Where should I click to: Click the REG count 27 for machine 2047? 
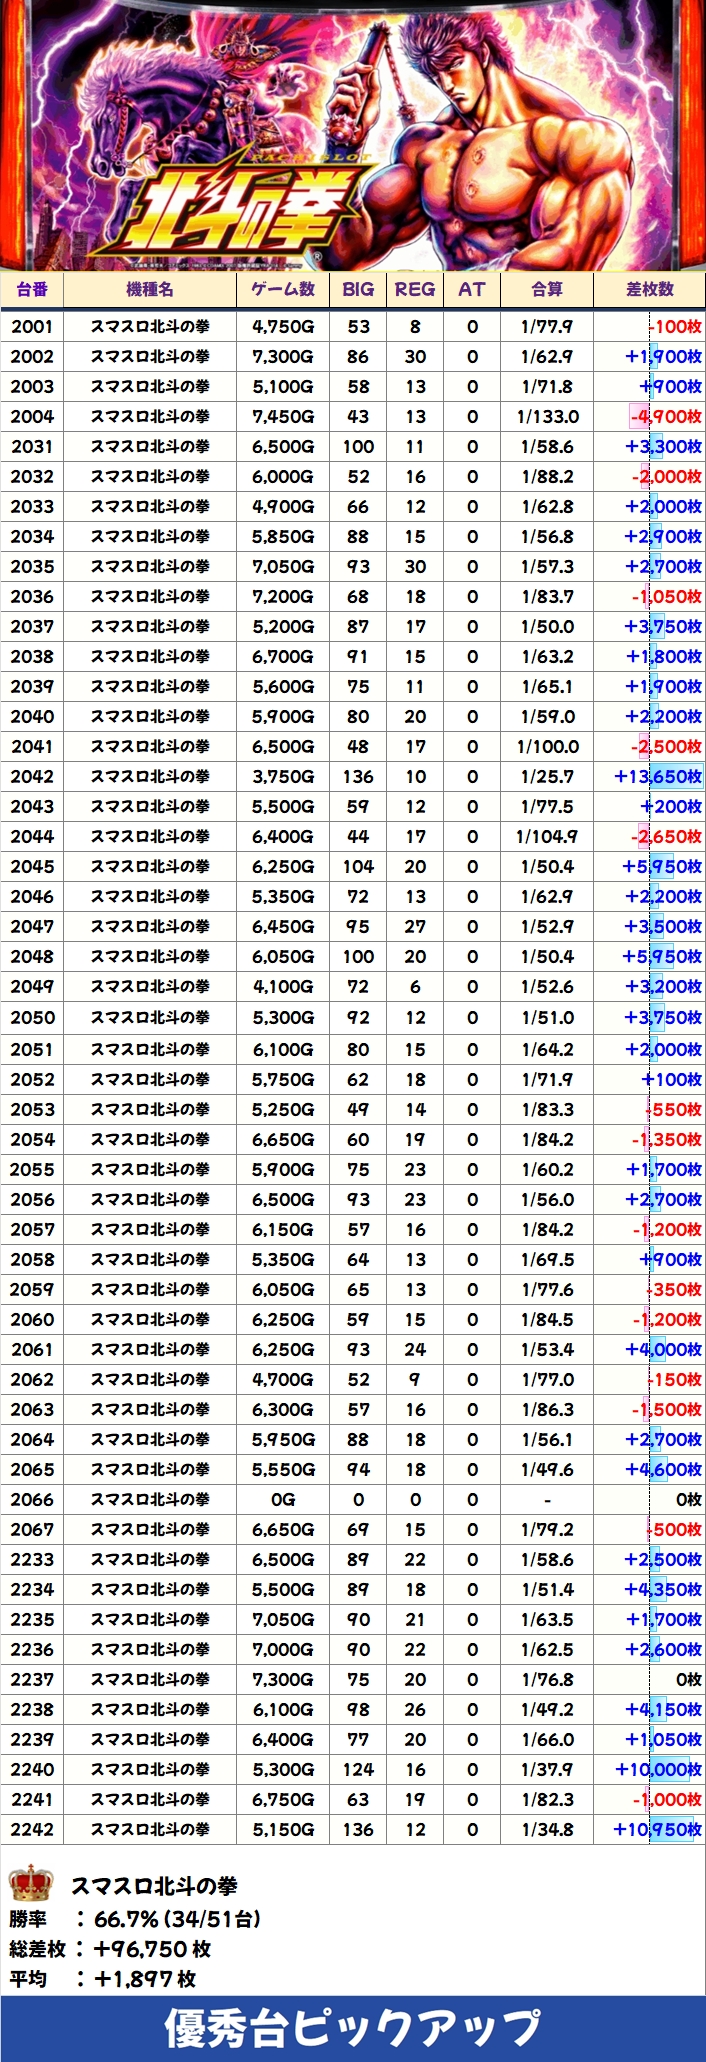pos(415,926)
